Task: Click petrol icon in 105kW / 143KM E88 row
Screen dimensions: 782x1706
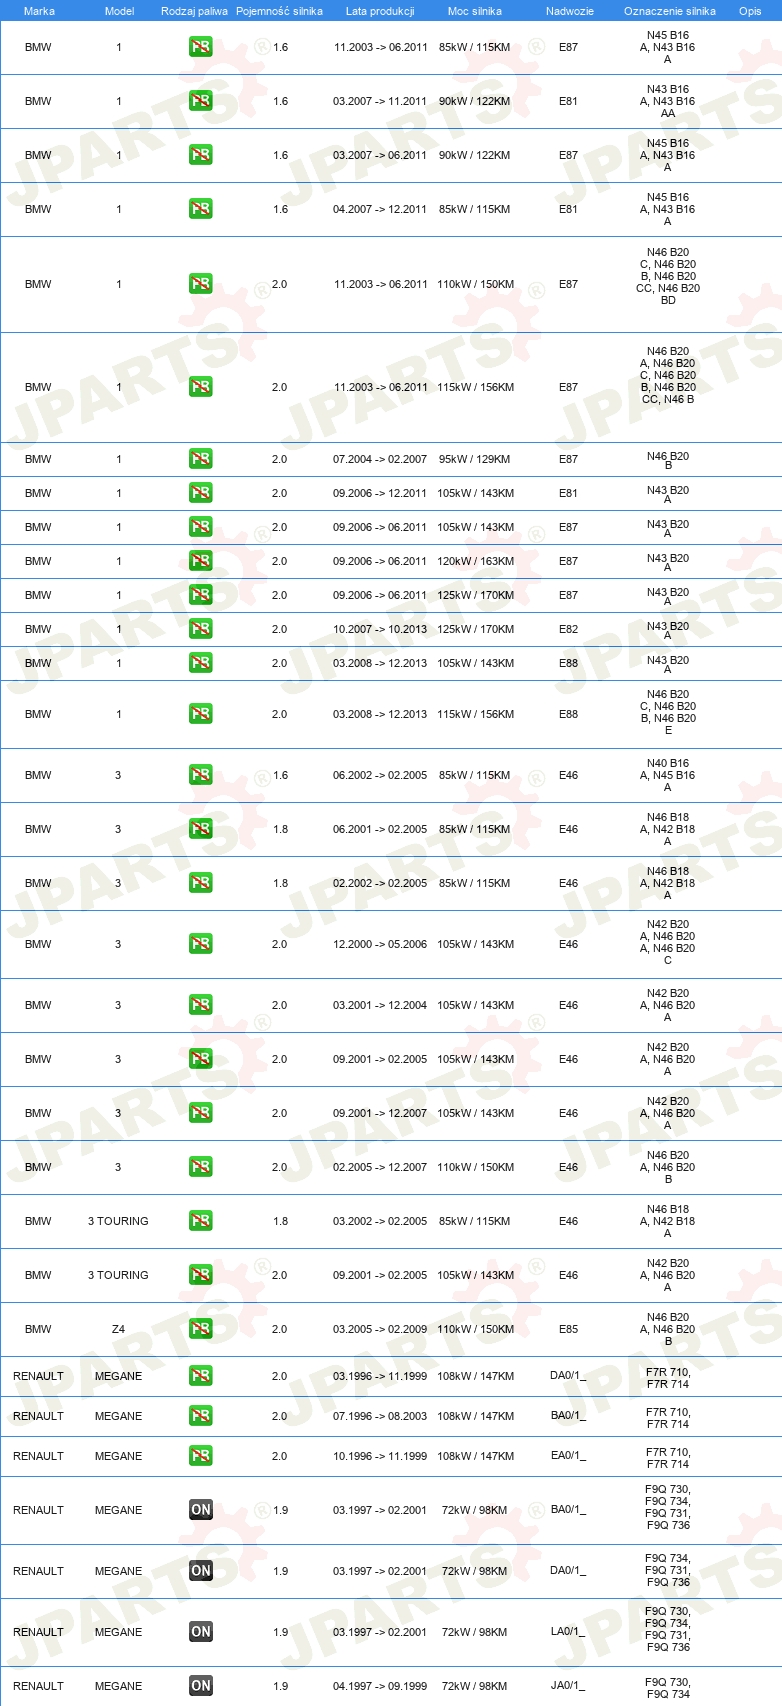Action: point(201,663)
